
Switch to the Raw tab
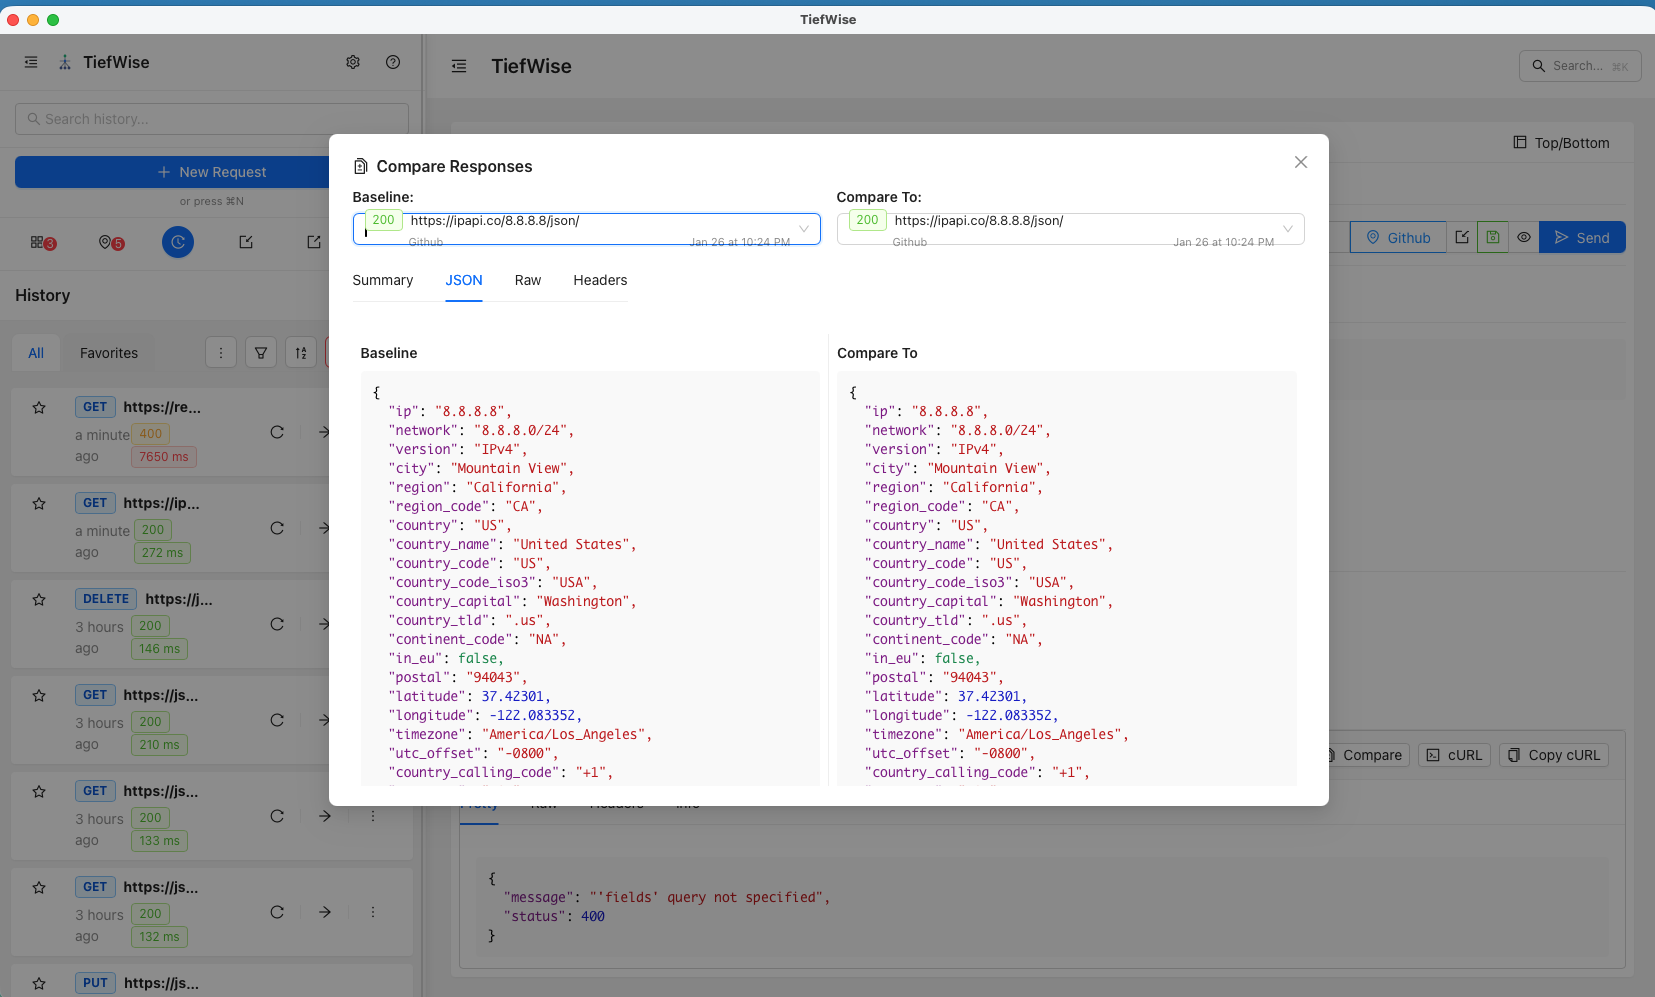pyautogui.click(x=528, y=281)
